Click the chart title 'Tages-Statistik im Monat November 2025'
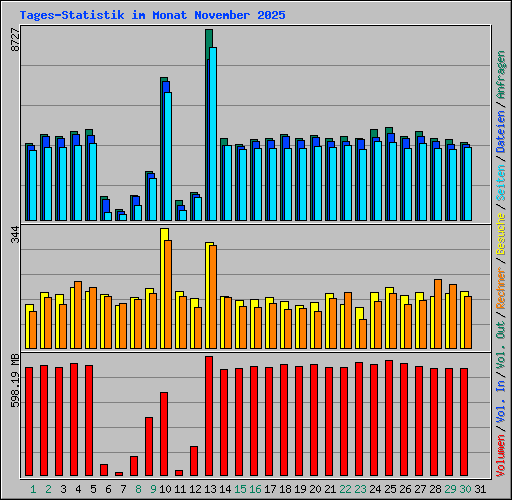Viewport: 512px width, 500px height. [152, 15]
